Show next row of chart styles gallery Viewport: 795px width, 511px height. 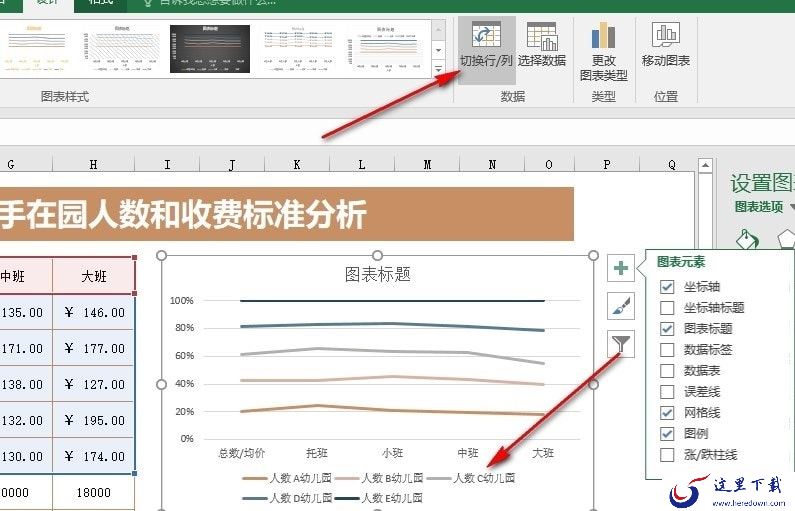pos(439,50)
